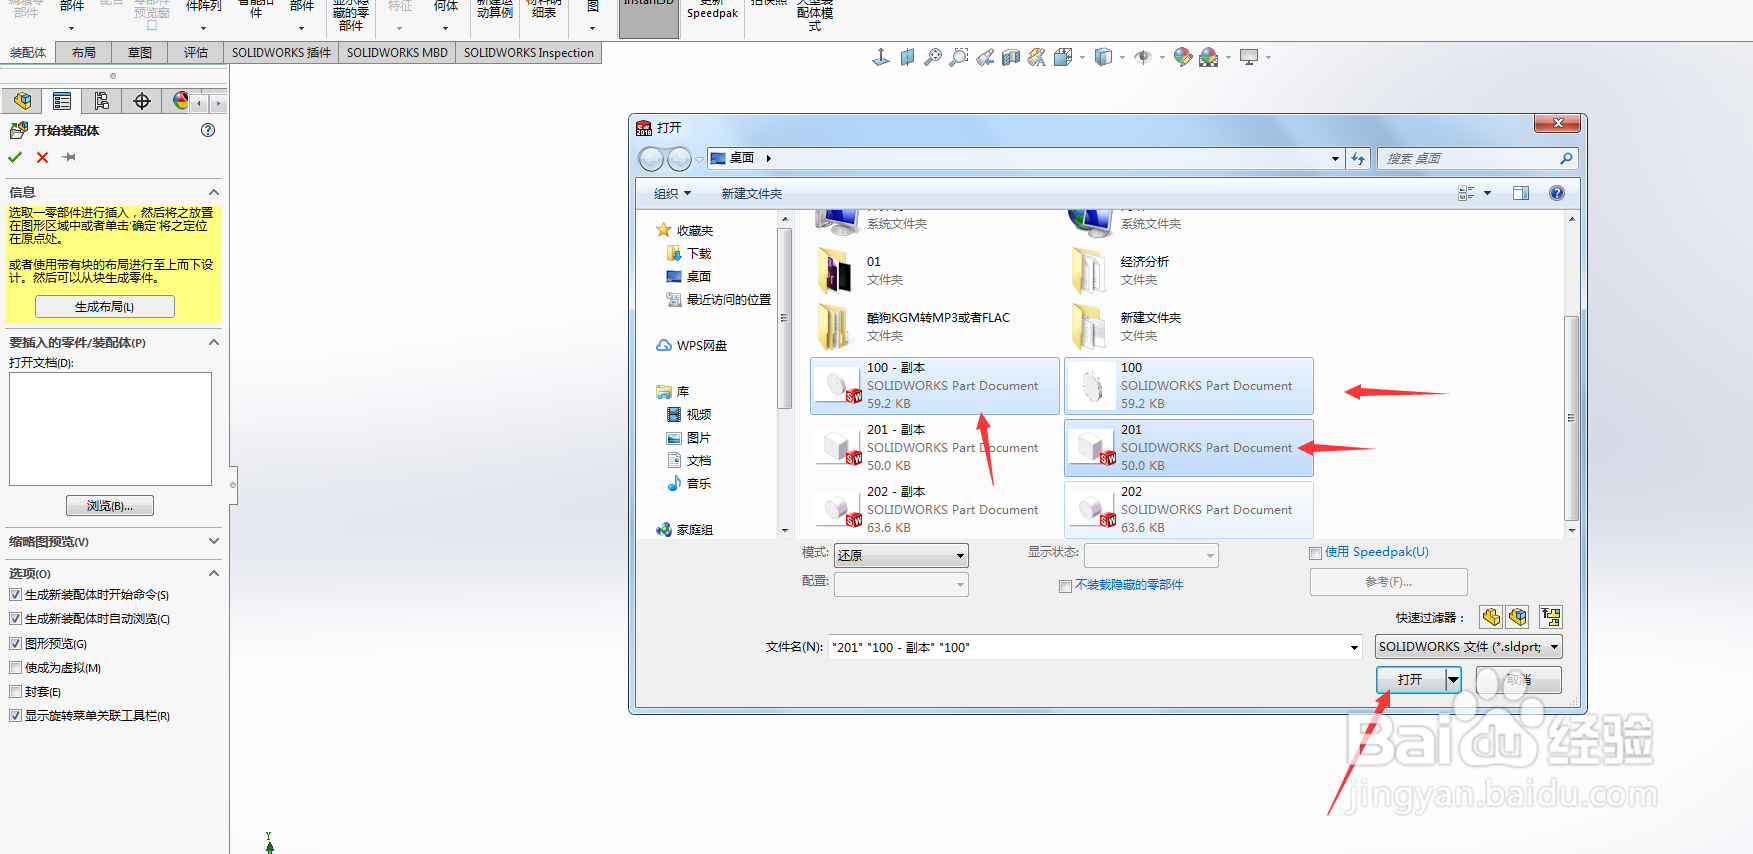Expand the 缩略图预览 section
The height and width of the screenshot is (854, 1753).
click(x=213, y=541)
